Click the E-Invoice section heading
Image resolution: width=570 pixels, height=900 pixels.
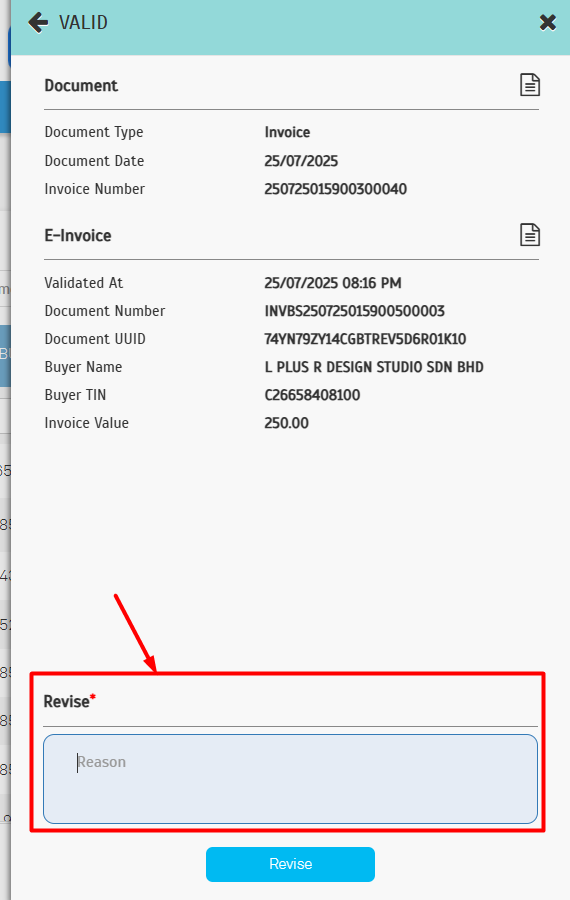78,236
